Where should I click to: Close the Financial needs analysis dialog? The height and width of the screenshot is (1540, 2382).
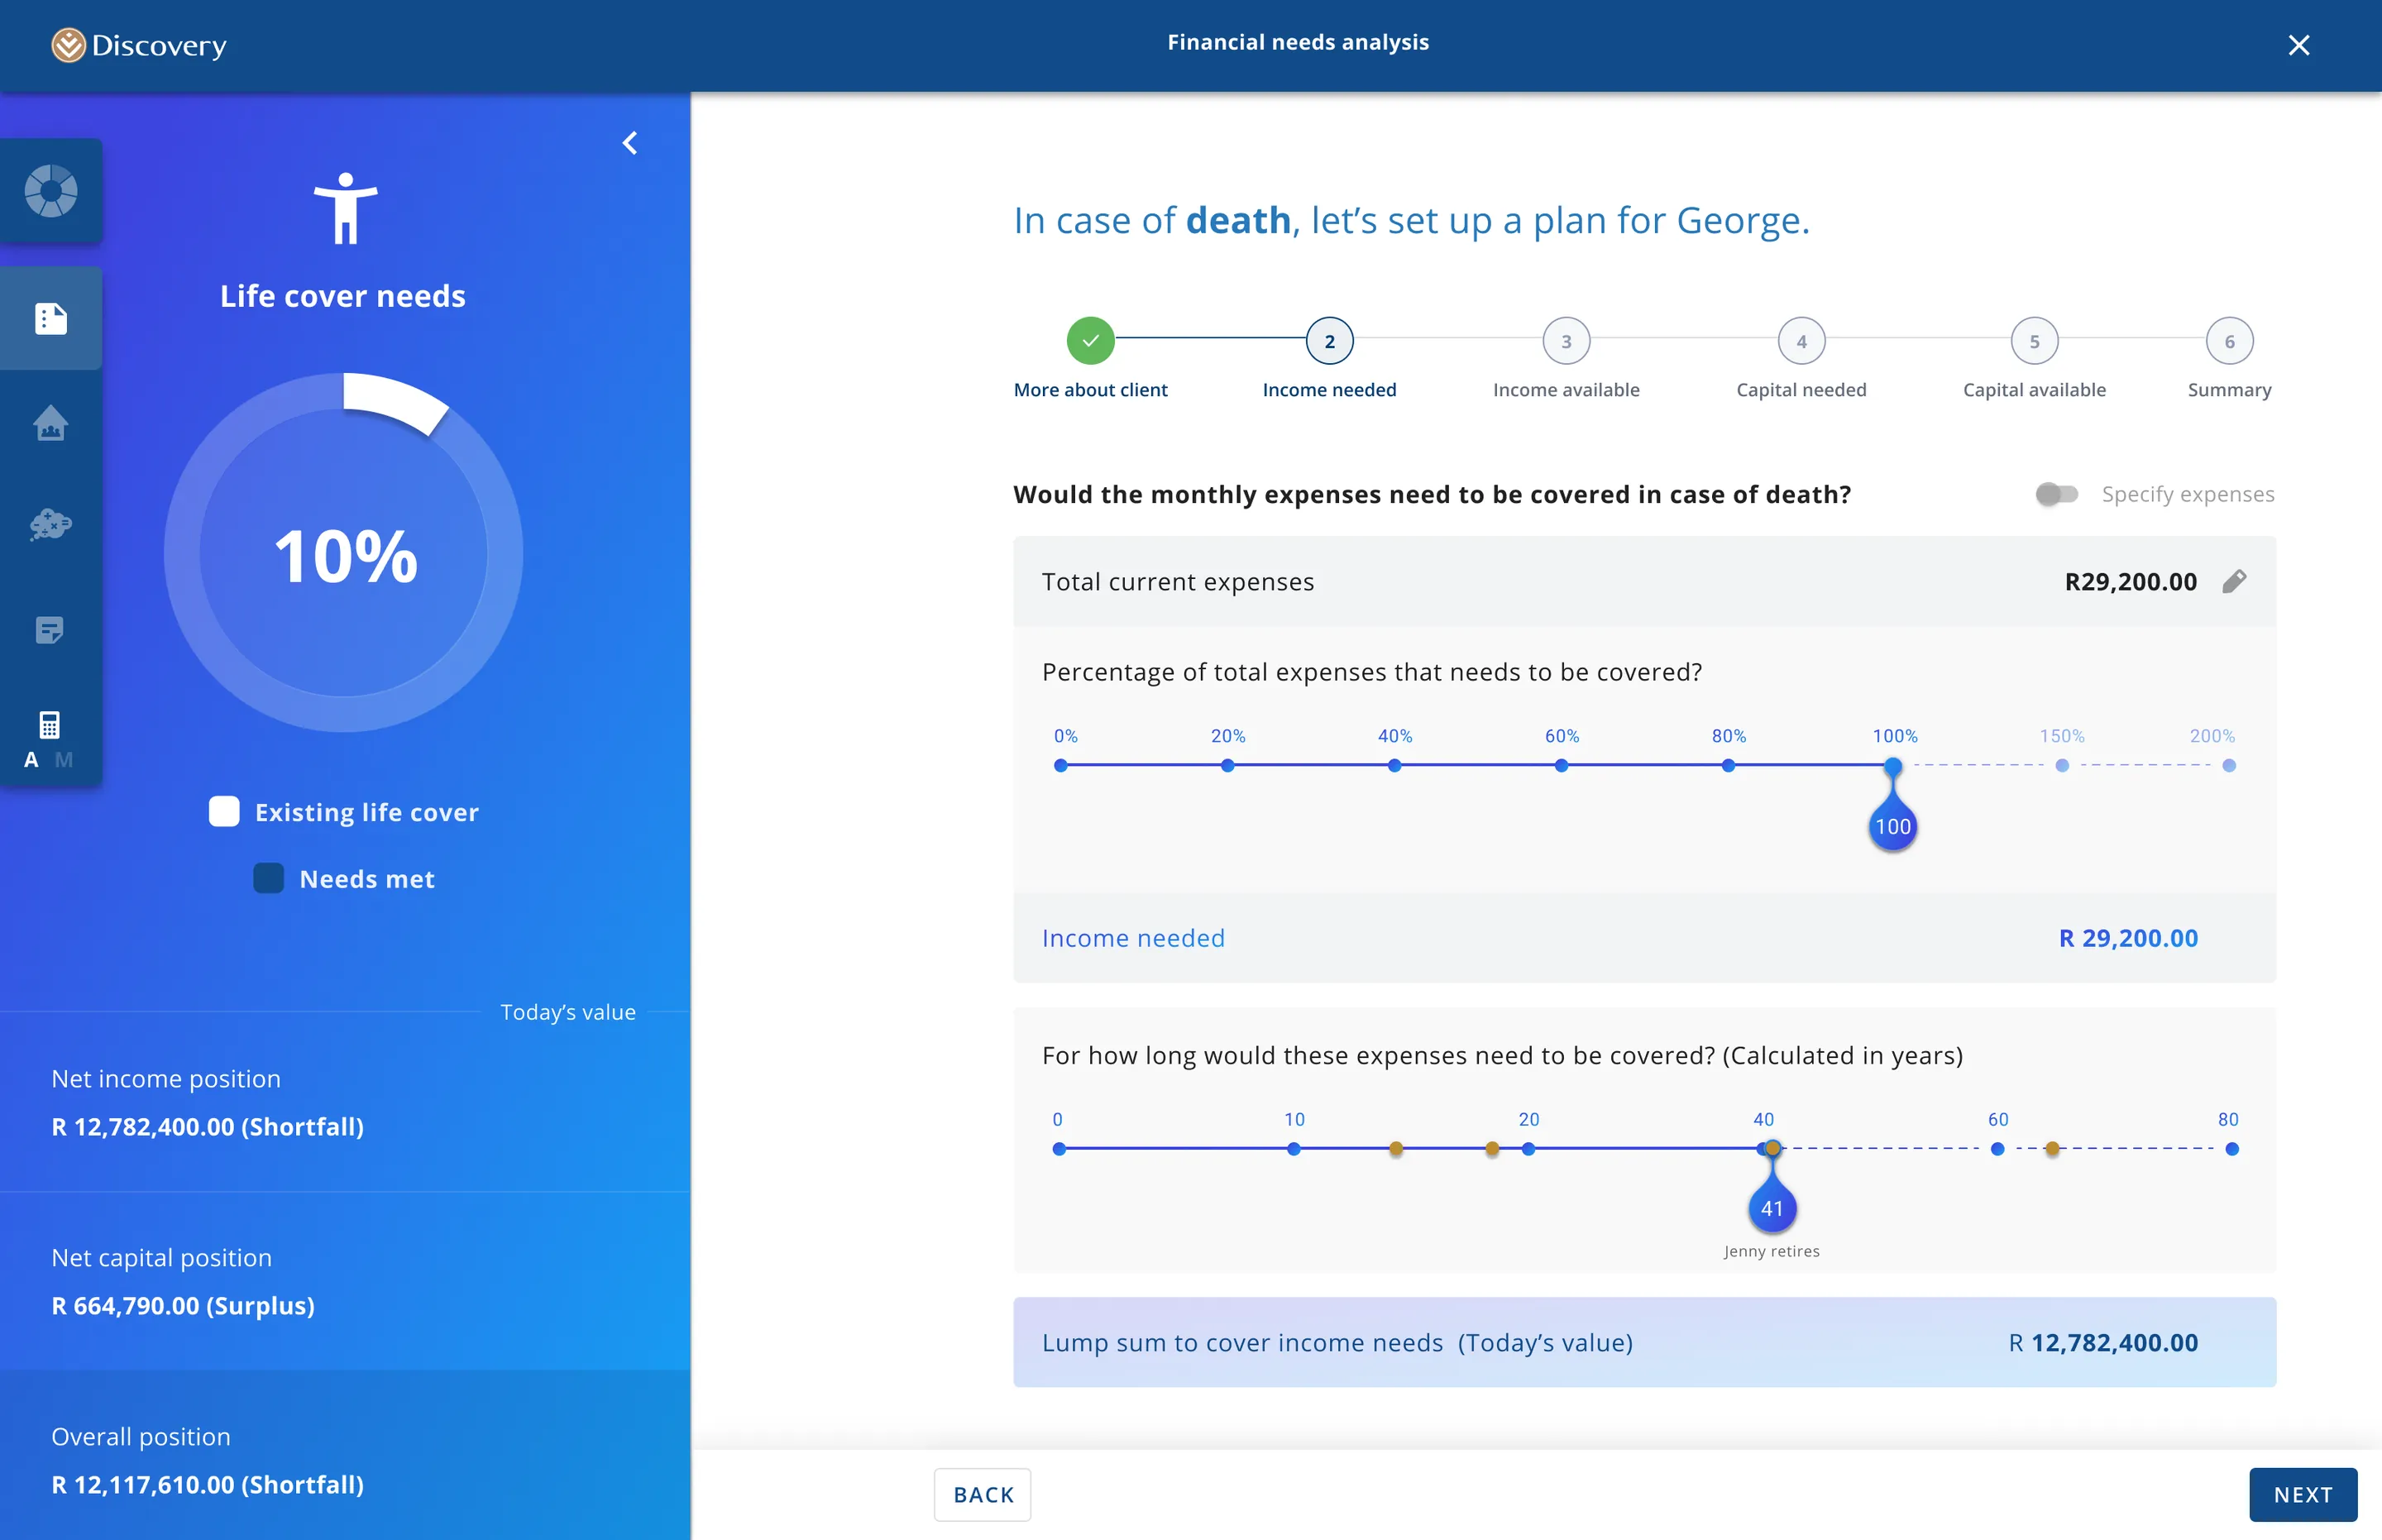click(x=2298, y=45)
